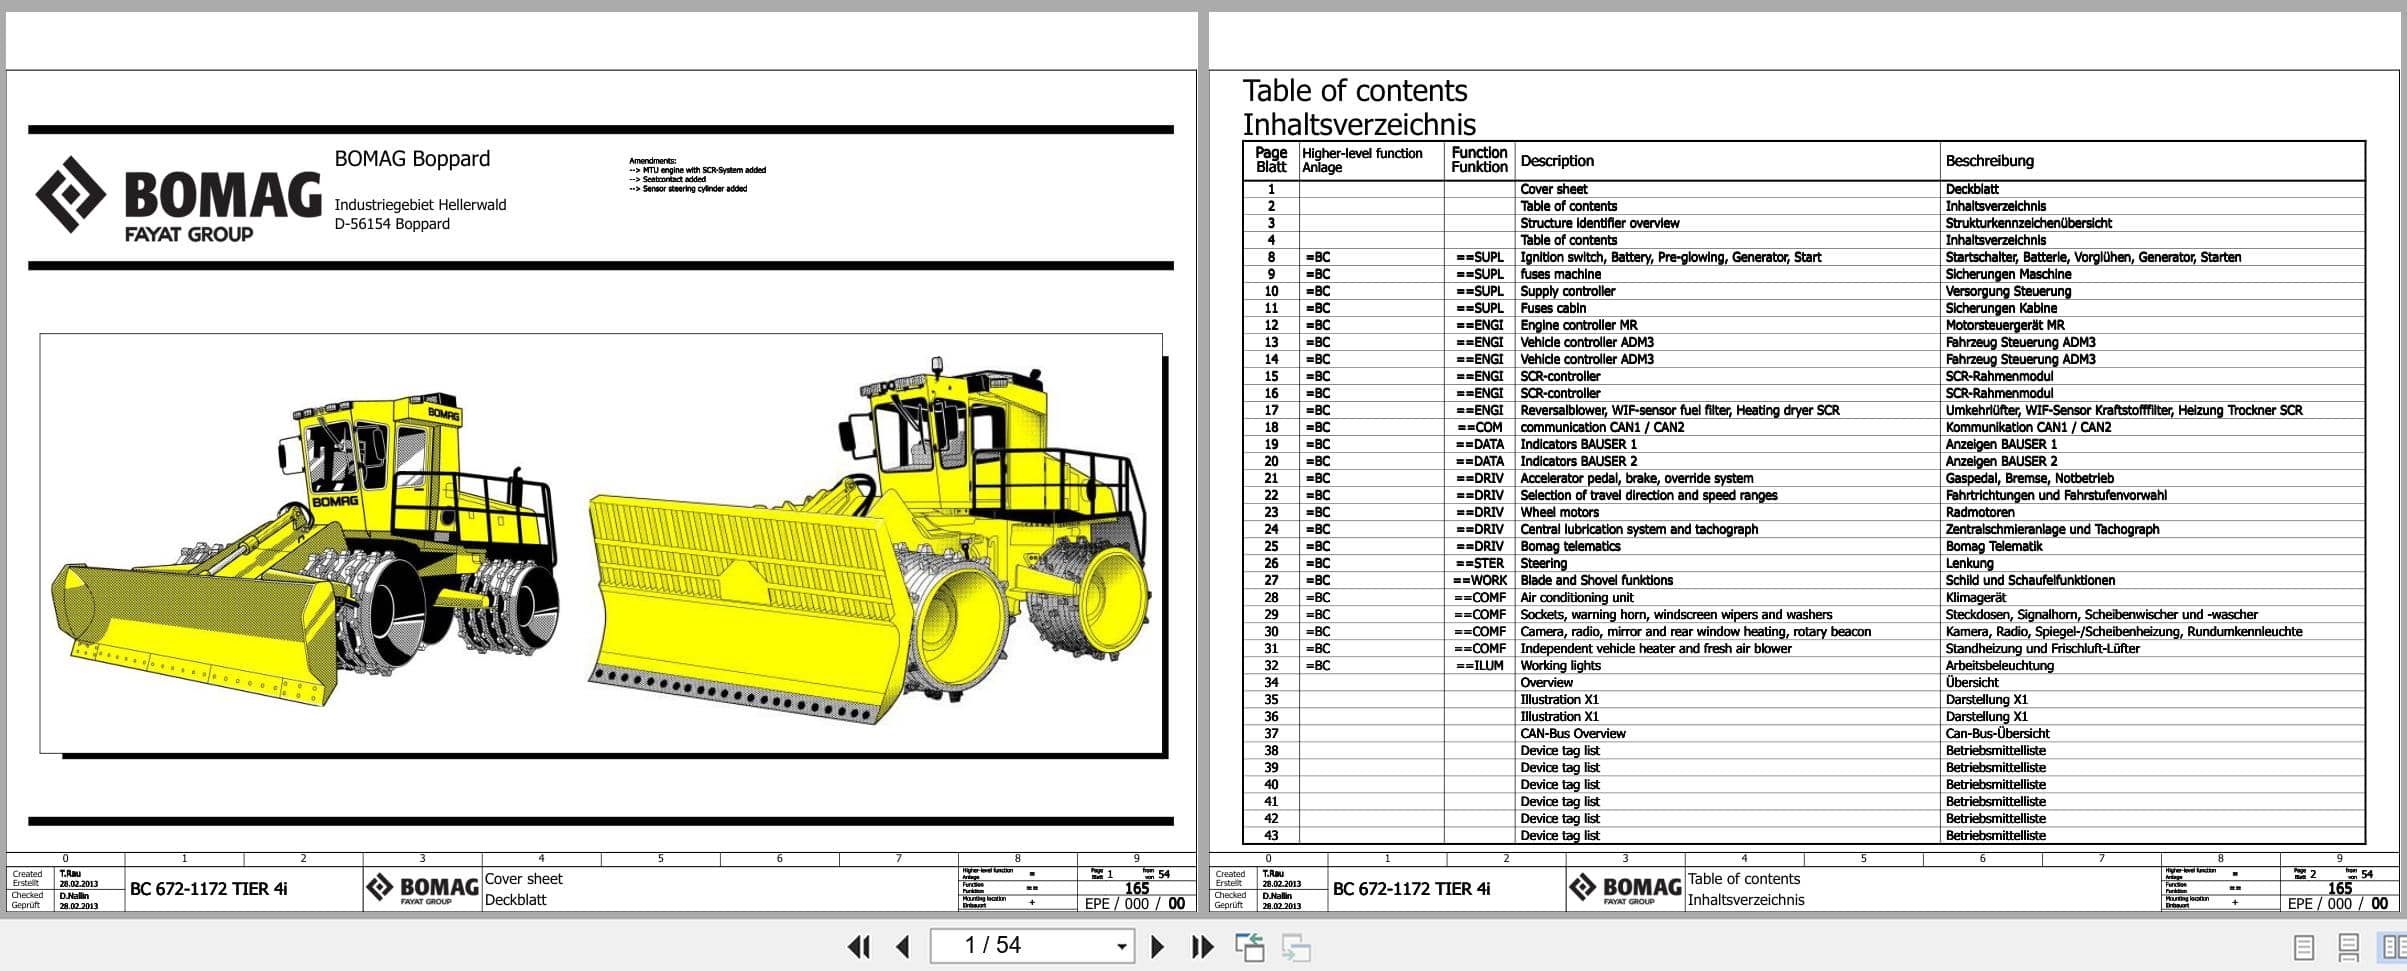
Task: Click 'Lenkung' German description
Action: [1969, 563]
